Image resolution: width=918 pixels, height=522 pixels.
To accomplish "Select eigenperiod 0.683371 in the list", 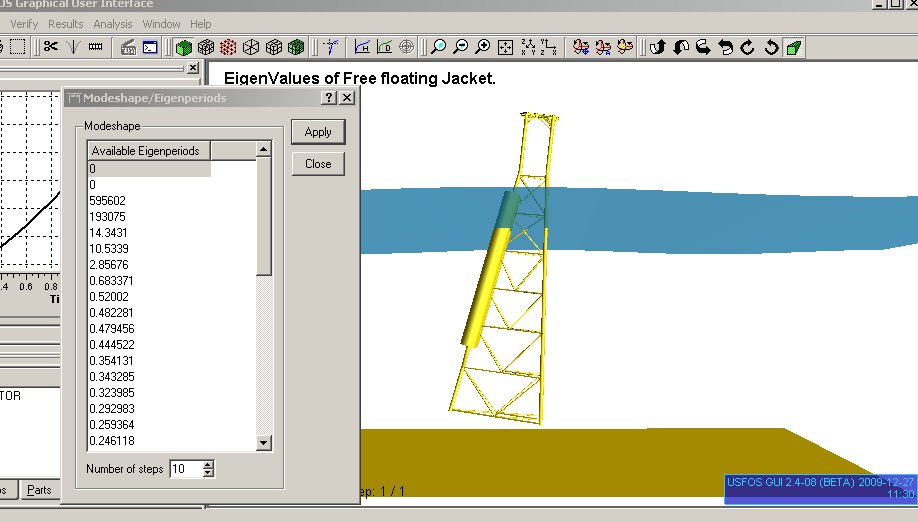I will pyautogui.click(x=111, y=280).
